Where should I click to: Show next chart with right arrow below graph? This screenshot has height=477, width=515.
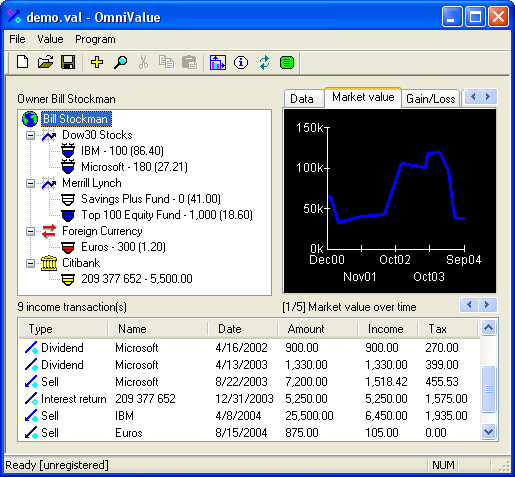click(x=487, y=305)
